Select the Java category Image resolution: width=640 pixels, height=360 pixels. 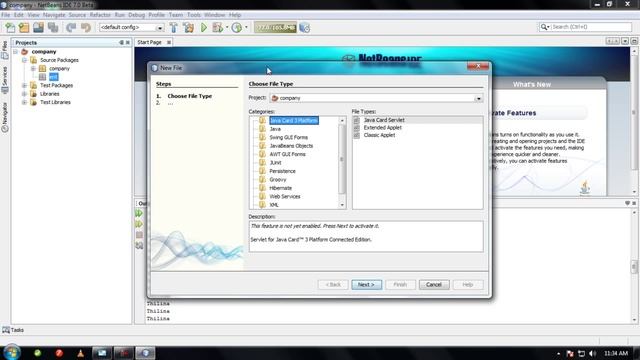[x=275, y=129]
